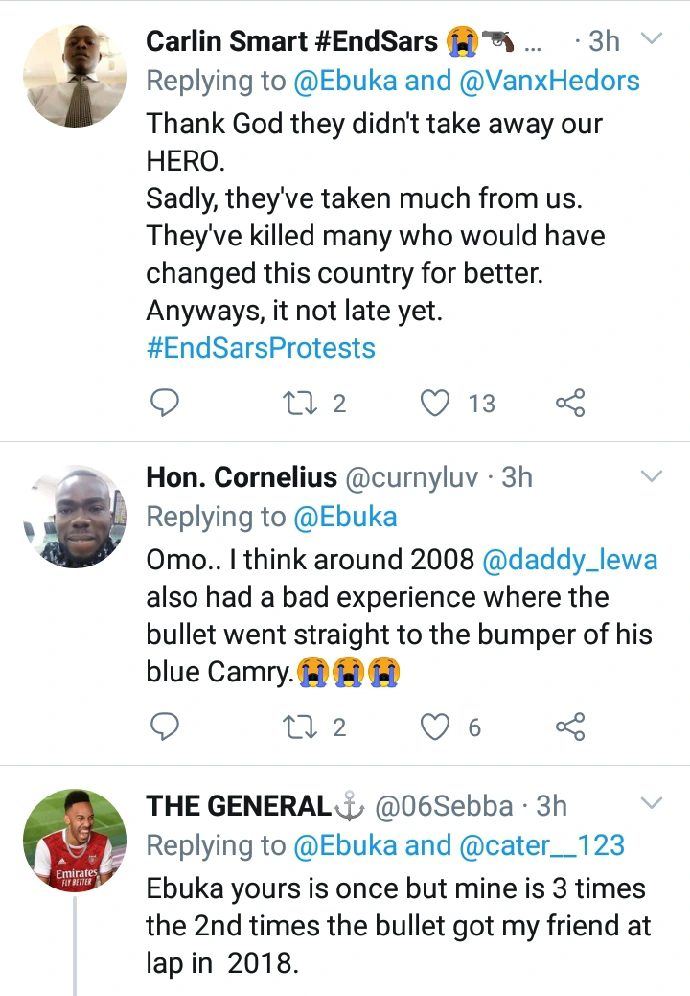Open options dropdown on Carlin Smart's tweet
This screenshot has width=690, height=996.
point(651,40)
